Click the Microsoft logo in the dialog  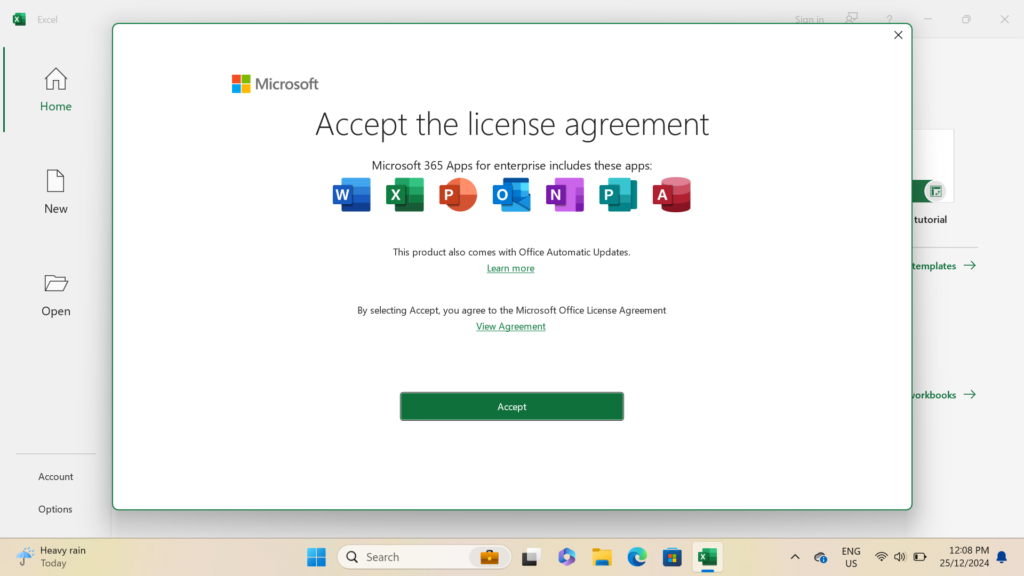[275, 84]
